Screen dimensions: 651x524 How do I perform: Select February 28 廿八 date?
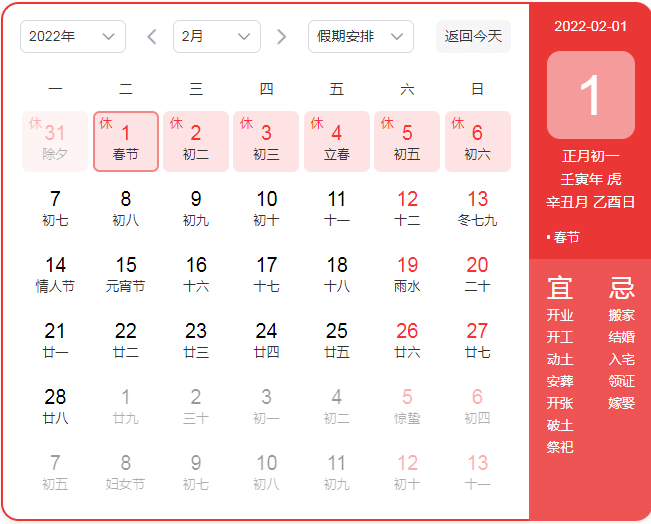pyautogui.click(x=55, y=406)
